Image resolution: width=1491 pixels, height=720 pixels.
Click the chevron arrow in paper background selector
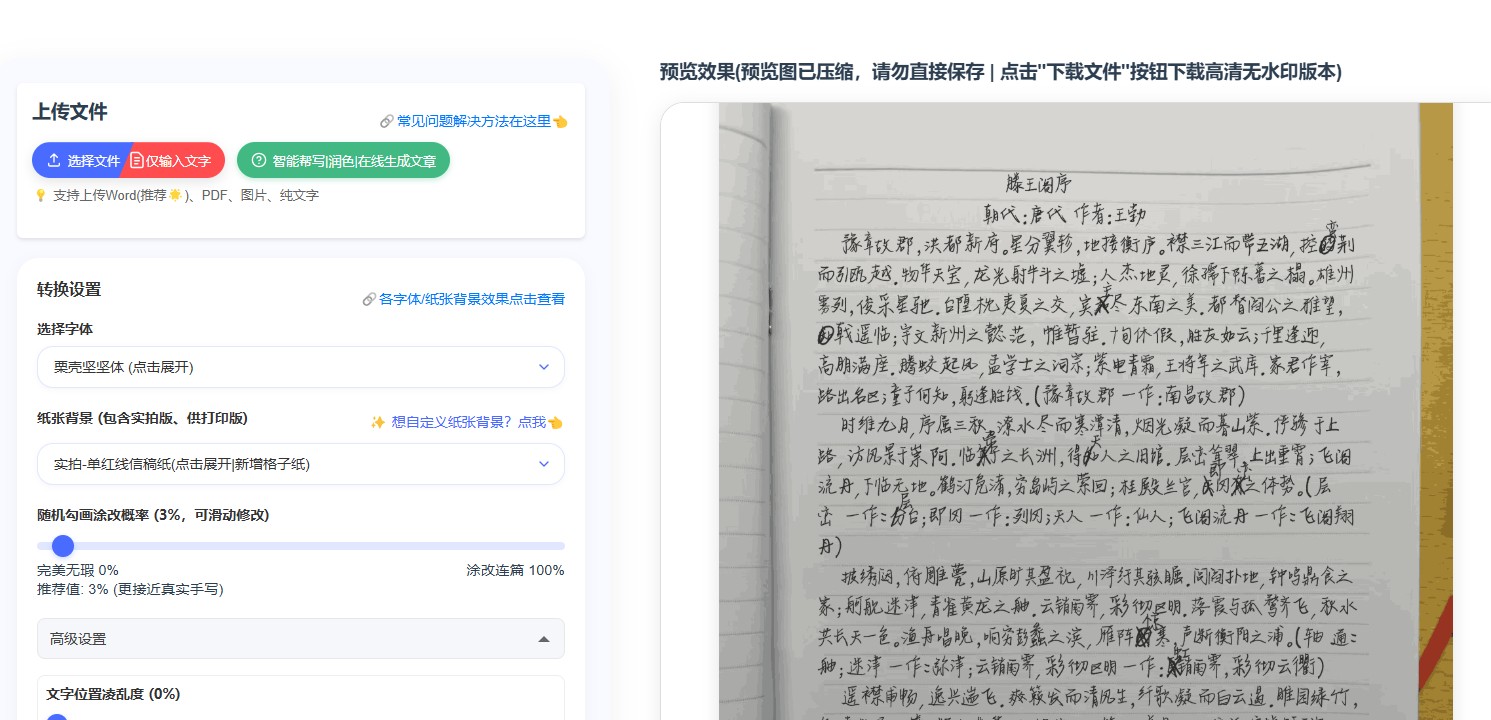(544, 464)
